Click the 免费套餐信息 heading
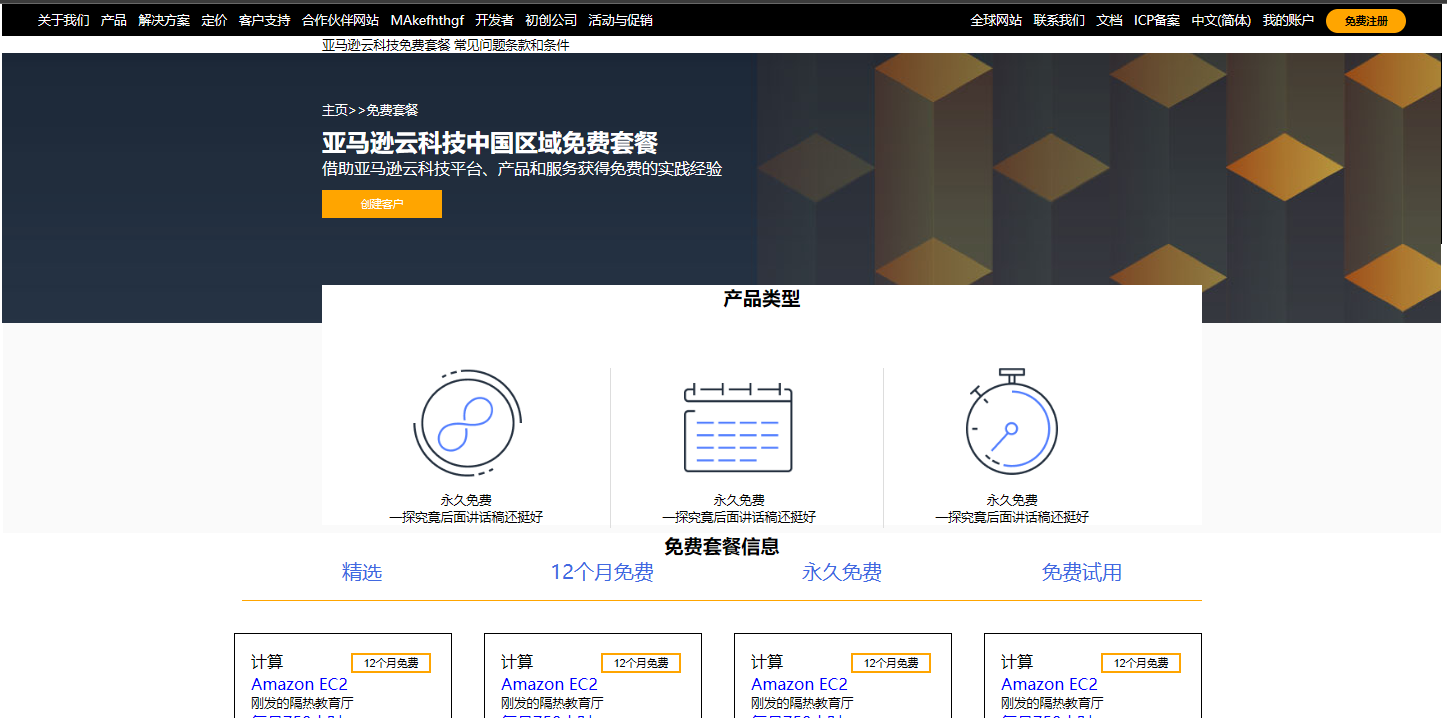The height and width of the screenshot is (718, 1447). click(x=722, y=547)
